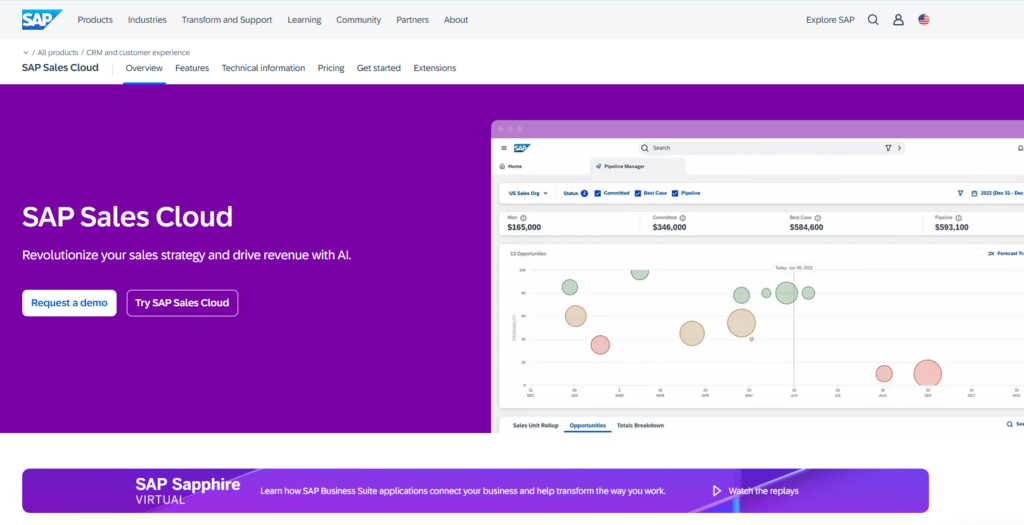The height and width of the screenshot is (525, 1024).
Task: Open the Learning menu
Action: [x=304, y=20]
